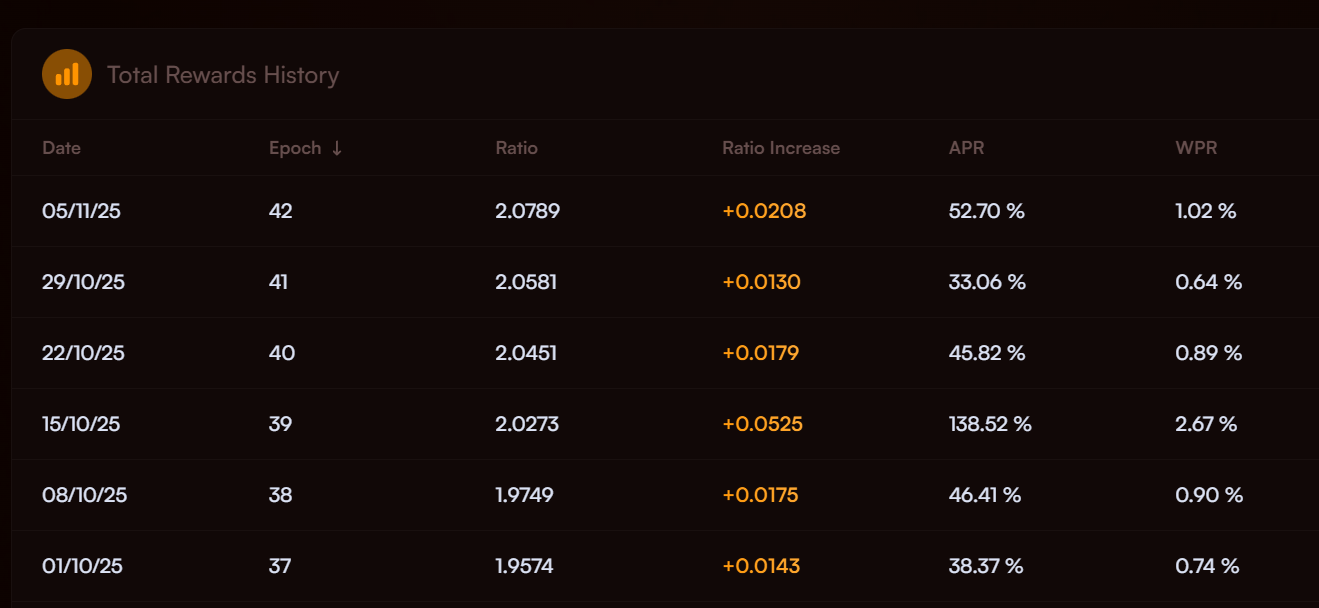Click the APR column header
The height and width of the screenshot is (608, 1319).
tap(966, 148)
